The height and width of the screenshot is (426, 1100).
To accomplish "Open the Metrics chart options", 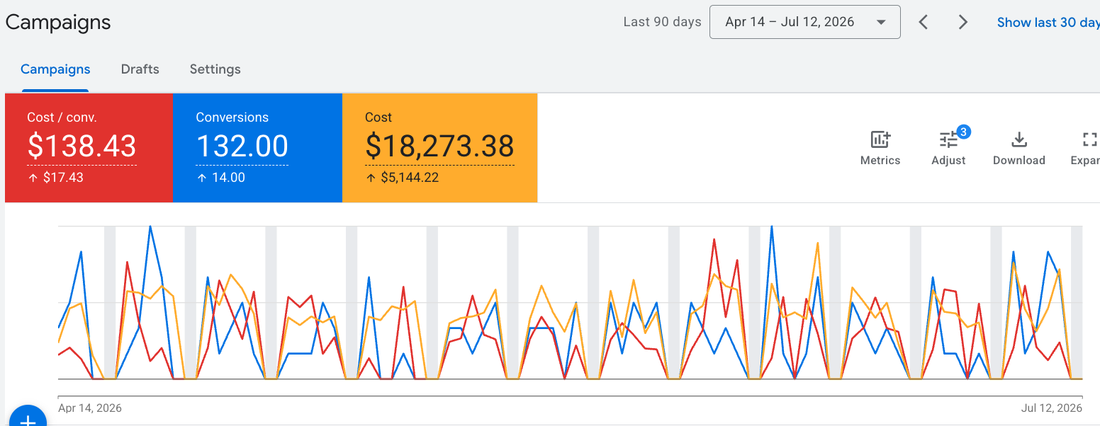I will (880, 148).
